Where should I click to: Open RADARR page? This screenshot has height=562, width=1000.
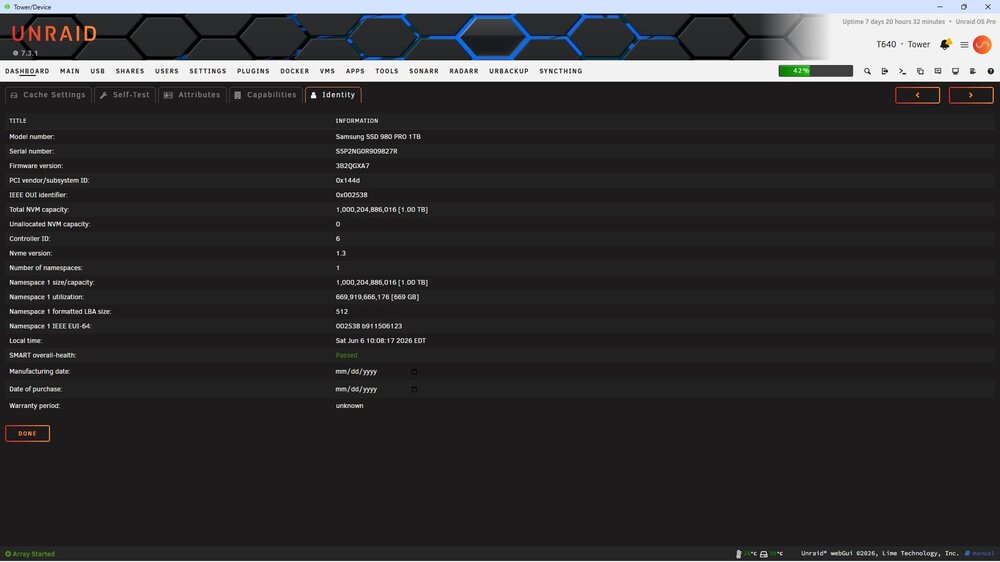point(464,71)
